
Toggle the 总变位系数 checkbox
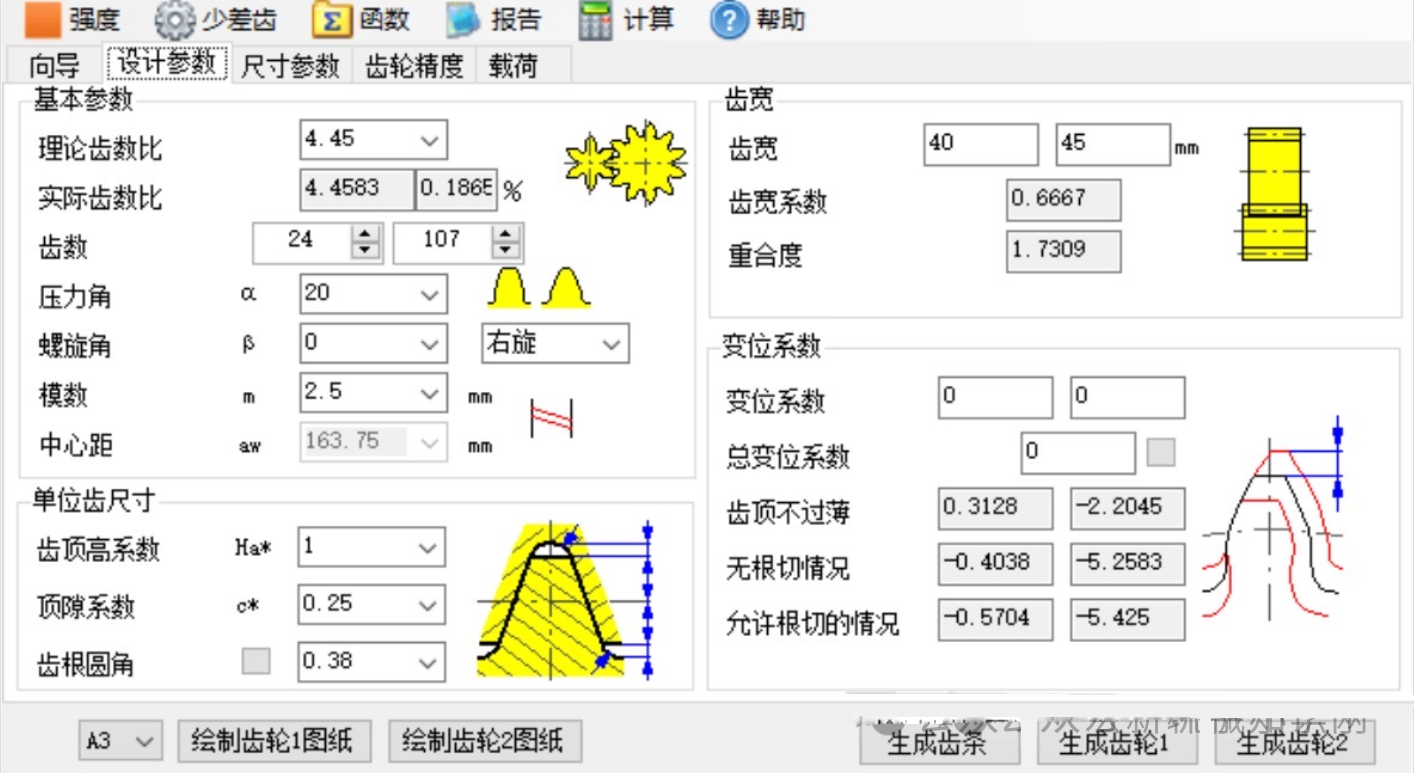point(1161,453)
